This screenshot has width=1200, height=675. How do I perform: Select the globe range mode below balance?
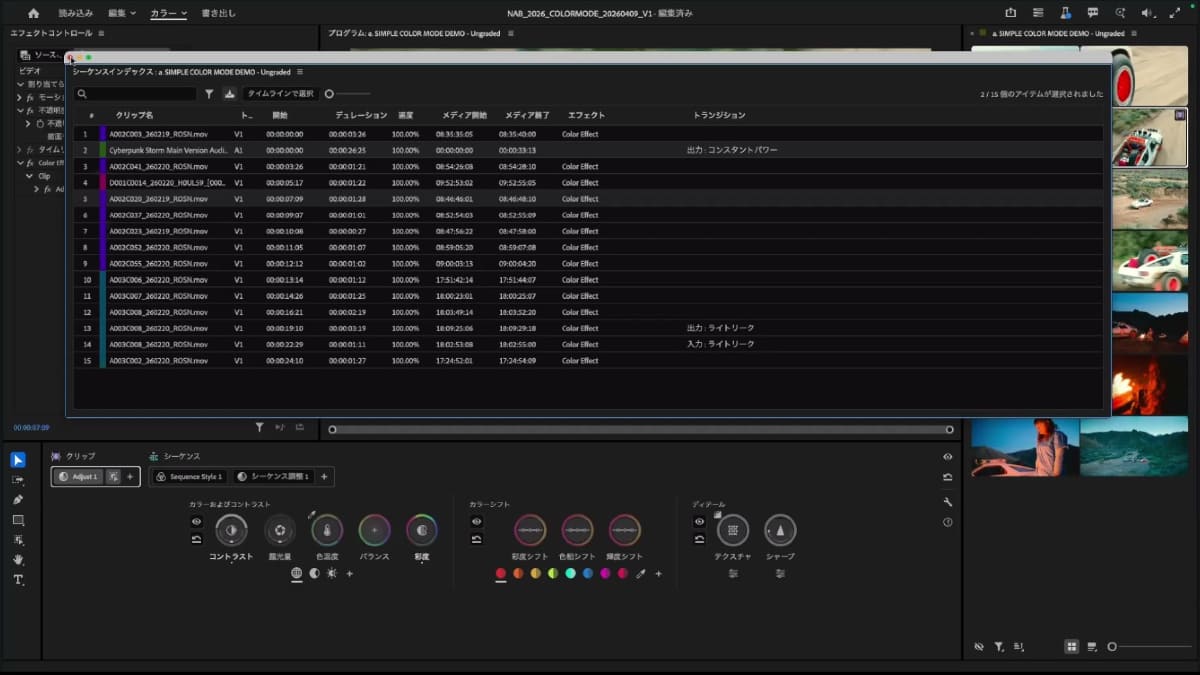coord(296,574)
